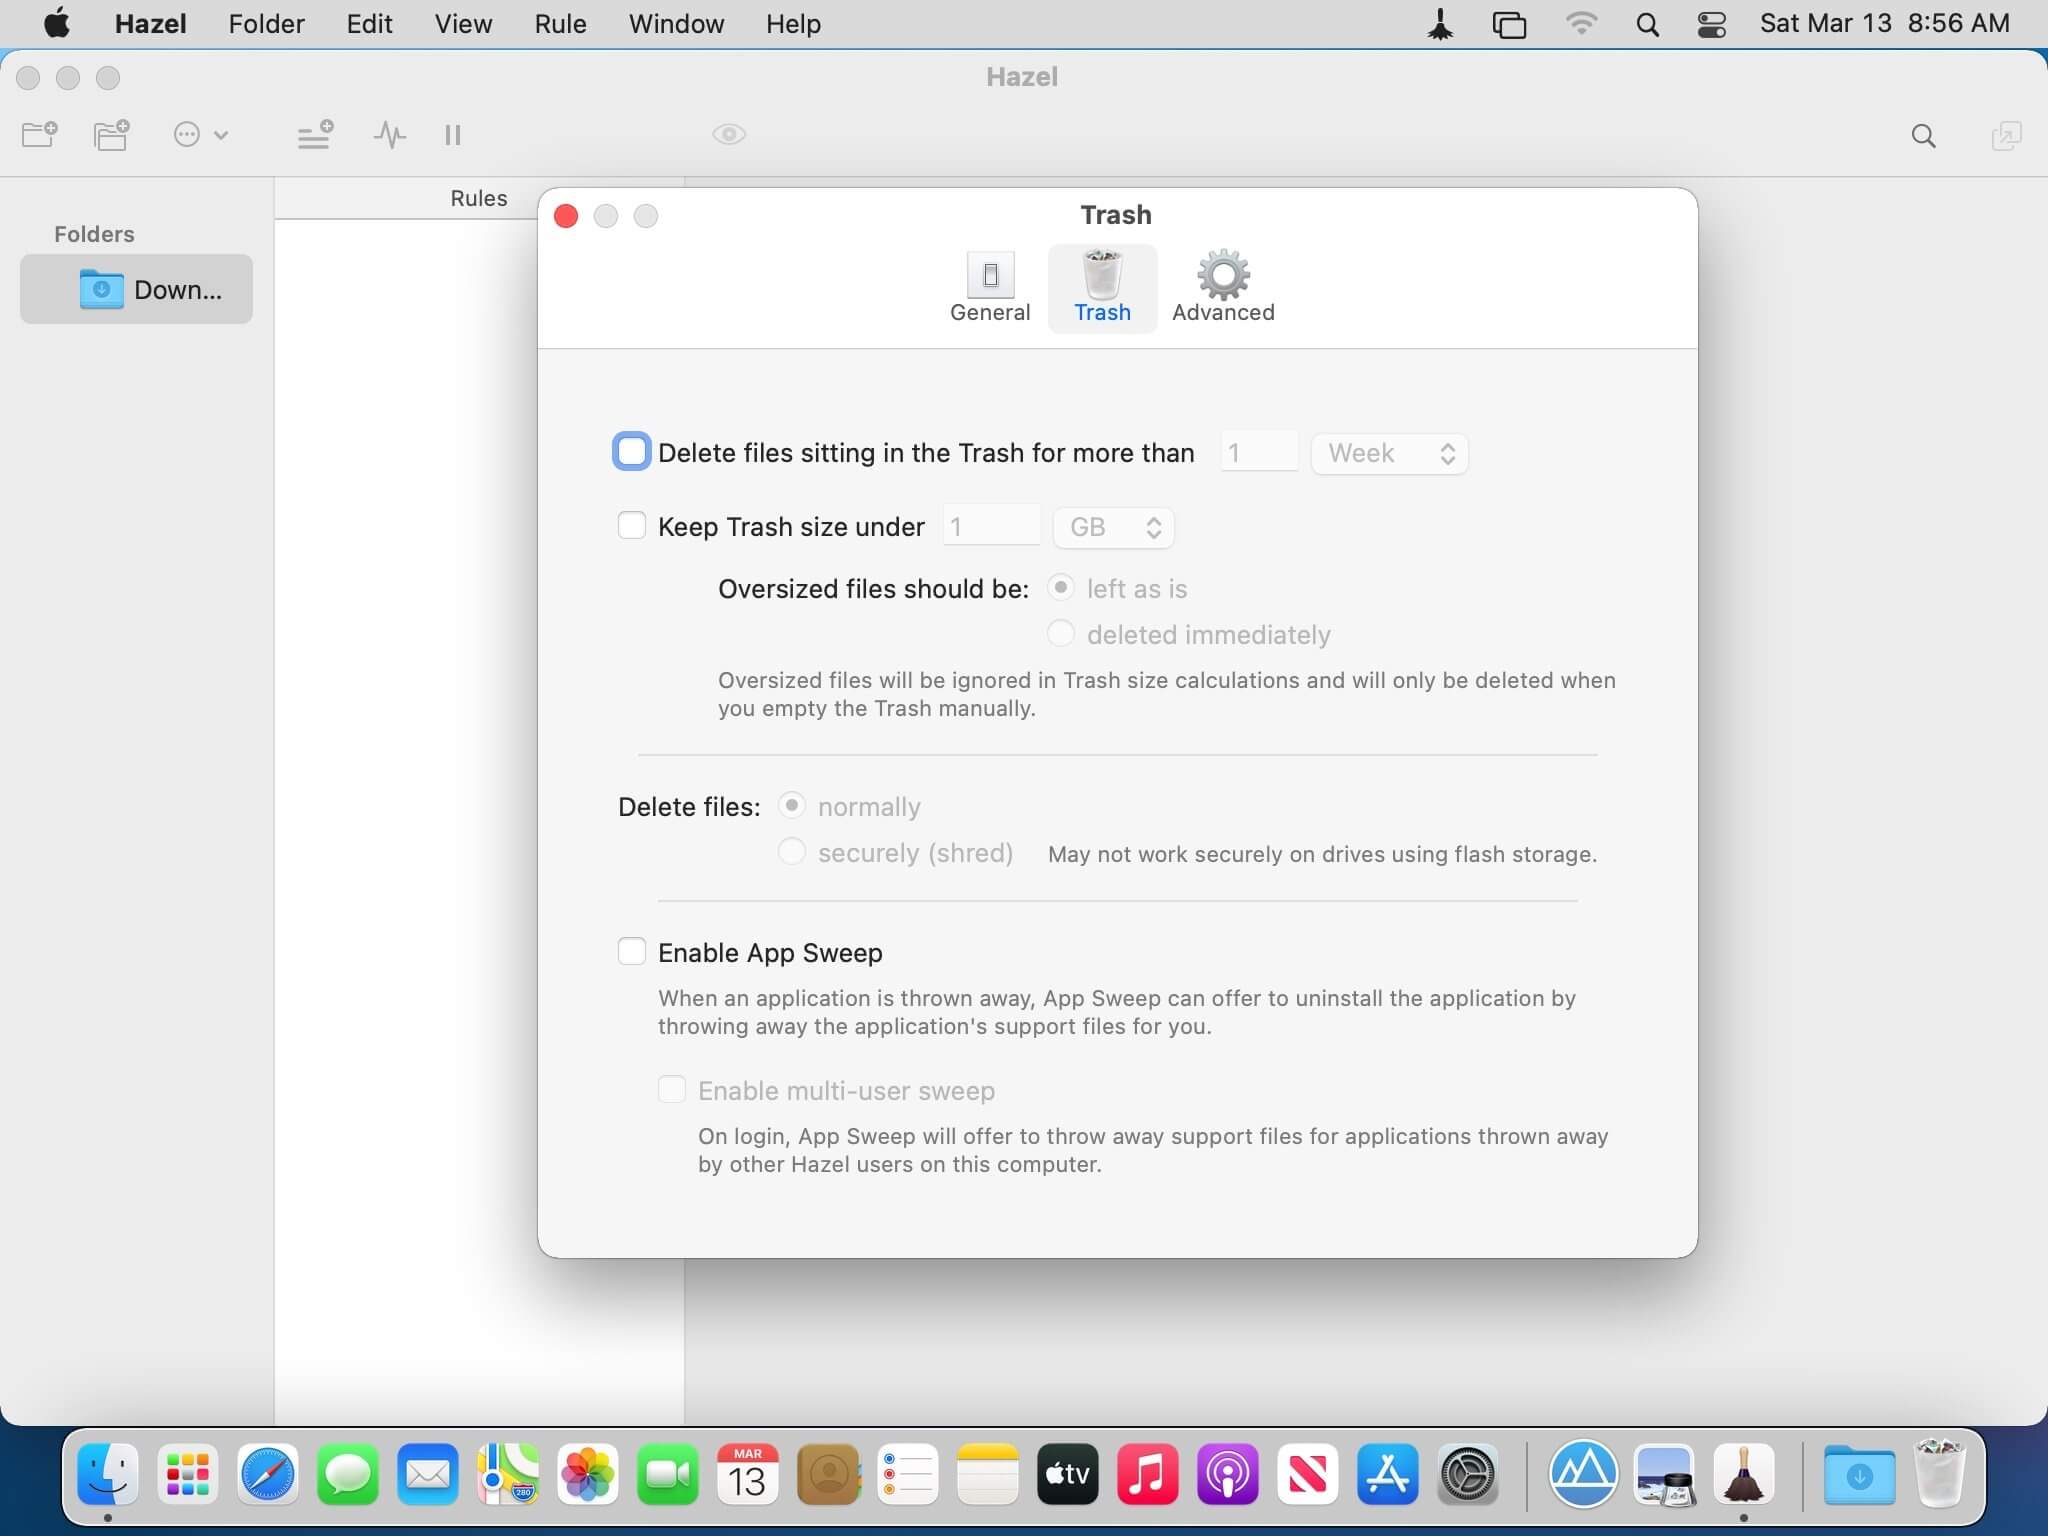The image size is (2048, 1536).
Task: Pause Hazel rules with pause icon
Action: (x=452, y=134)
